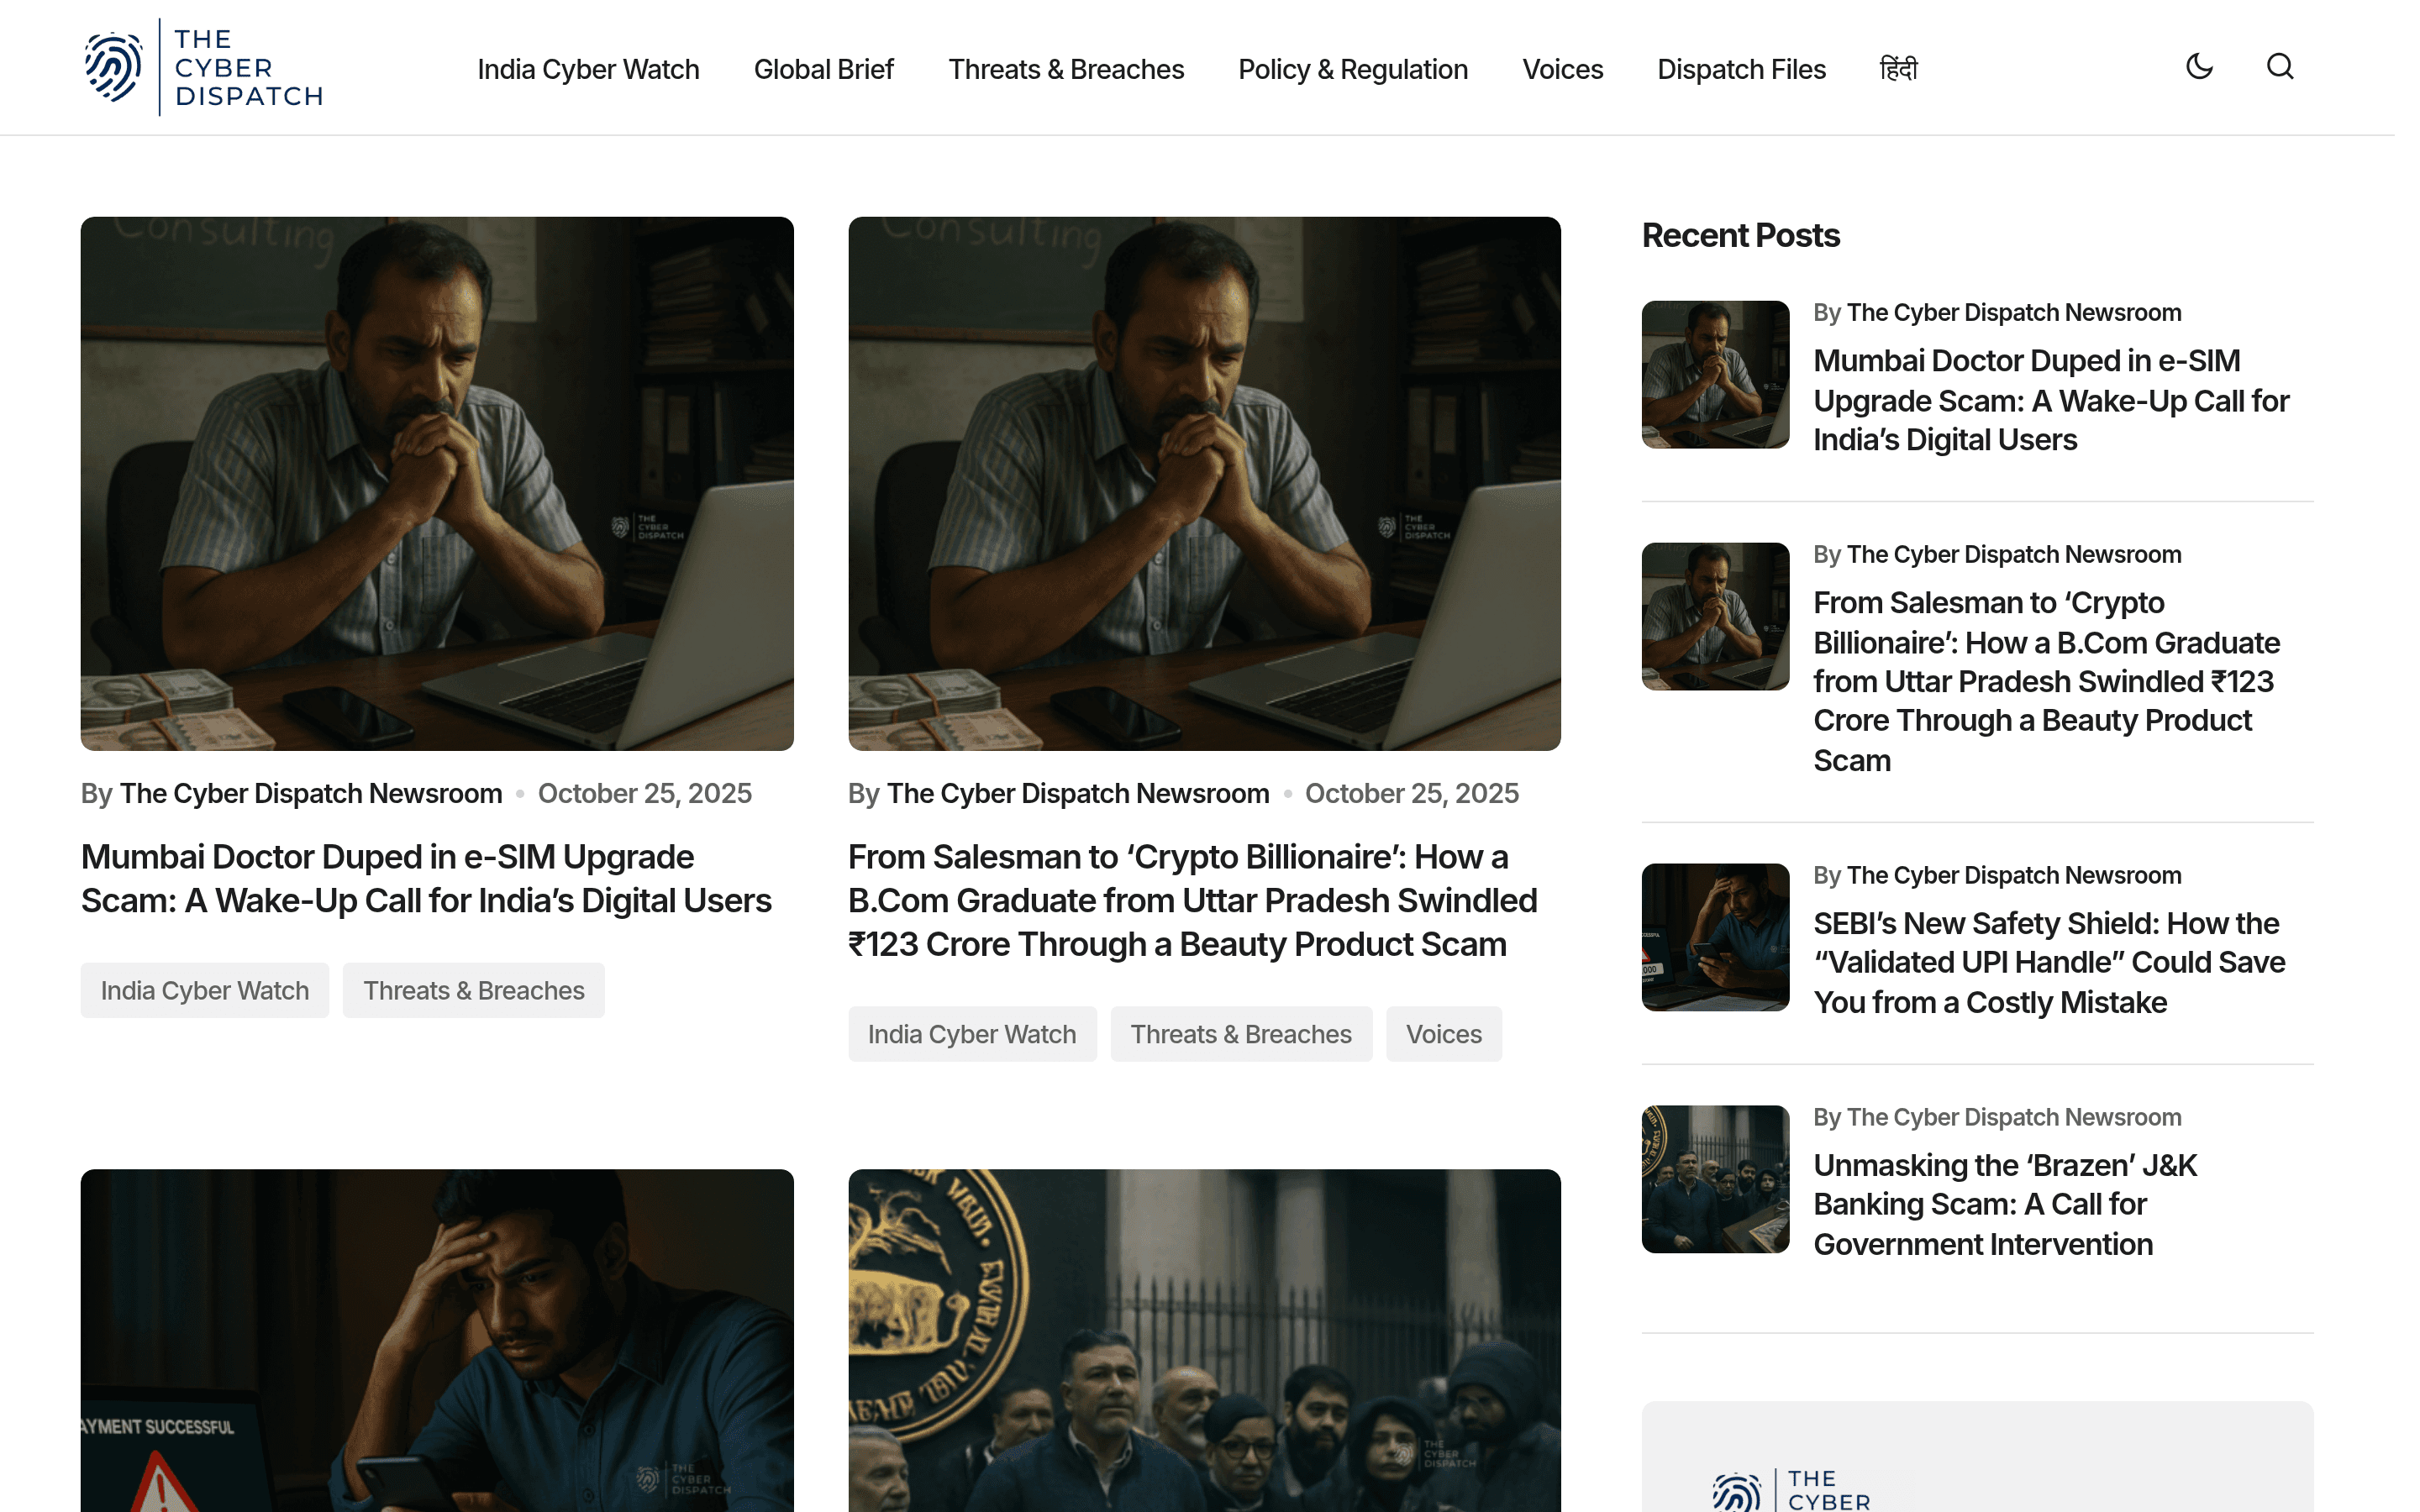Viewport: 2420px width, 1512px height.
Task: Go to Global Brief section
Action: point(823,69)
